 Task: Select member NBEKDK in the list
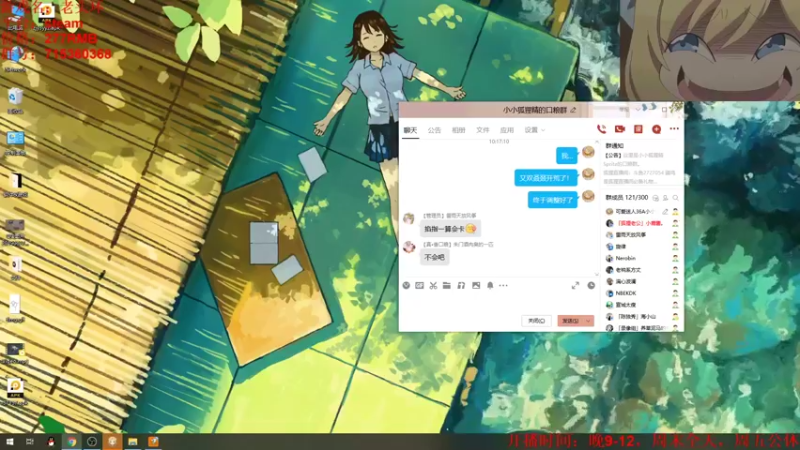(x=641, y=293)
